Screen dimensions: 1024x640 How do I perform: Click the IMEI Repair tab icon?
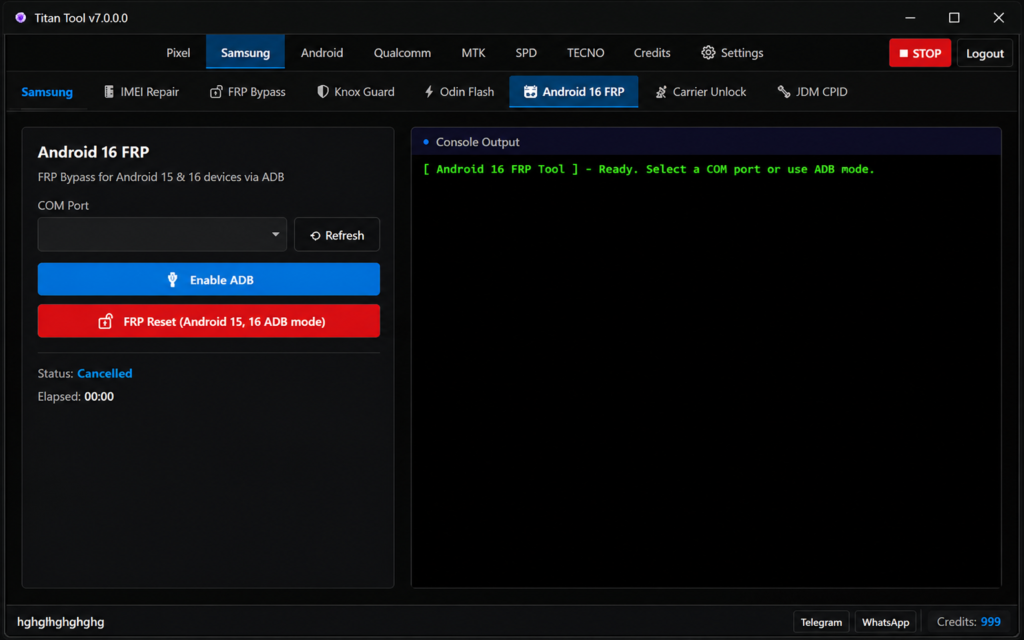point(109,92)
